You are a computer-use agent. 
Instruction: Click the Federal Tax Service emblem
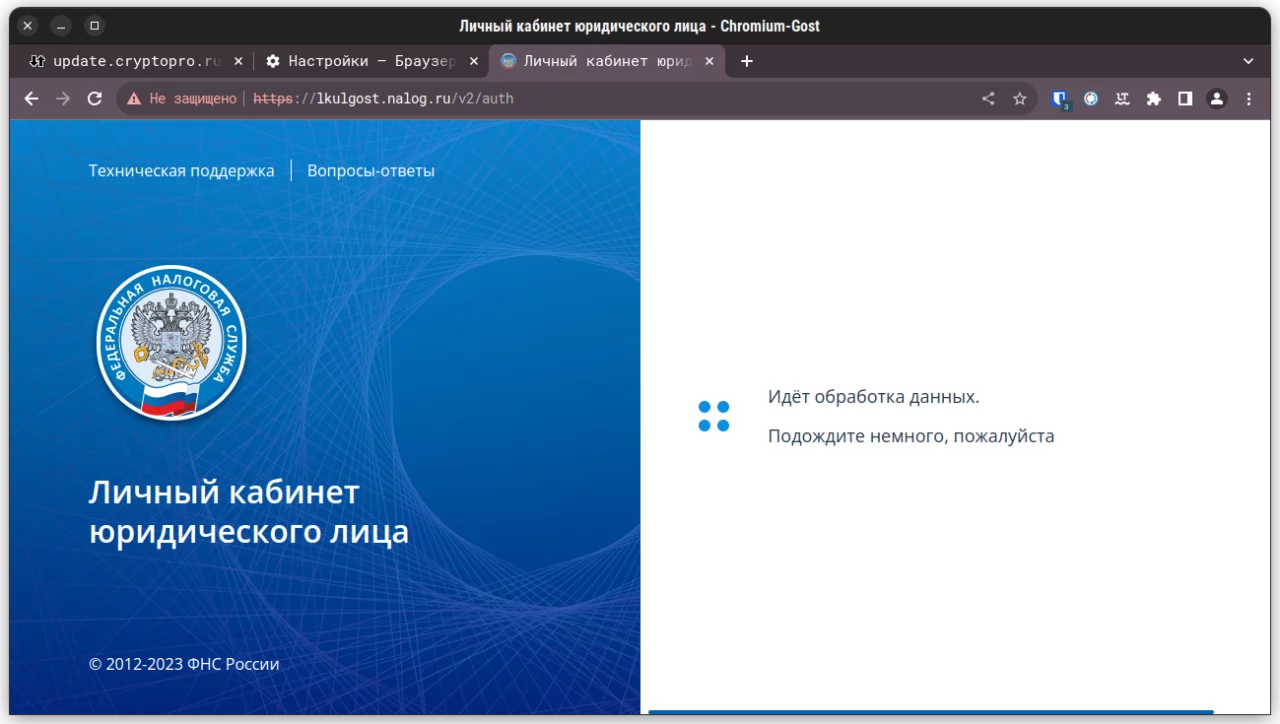[172, 343]
